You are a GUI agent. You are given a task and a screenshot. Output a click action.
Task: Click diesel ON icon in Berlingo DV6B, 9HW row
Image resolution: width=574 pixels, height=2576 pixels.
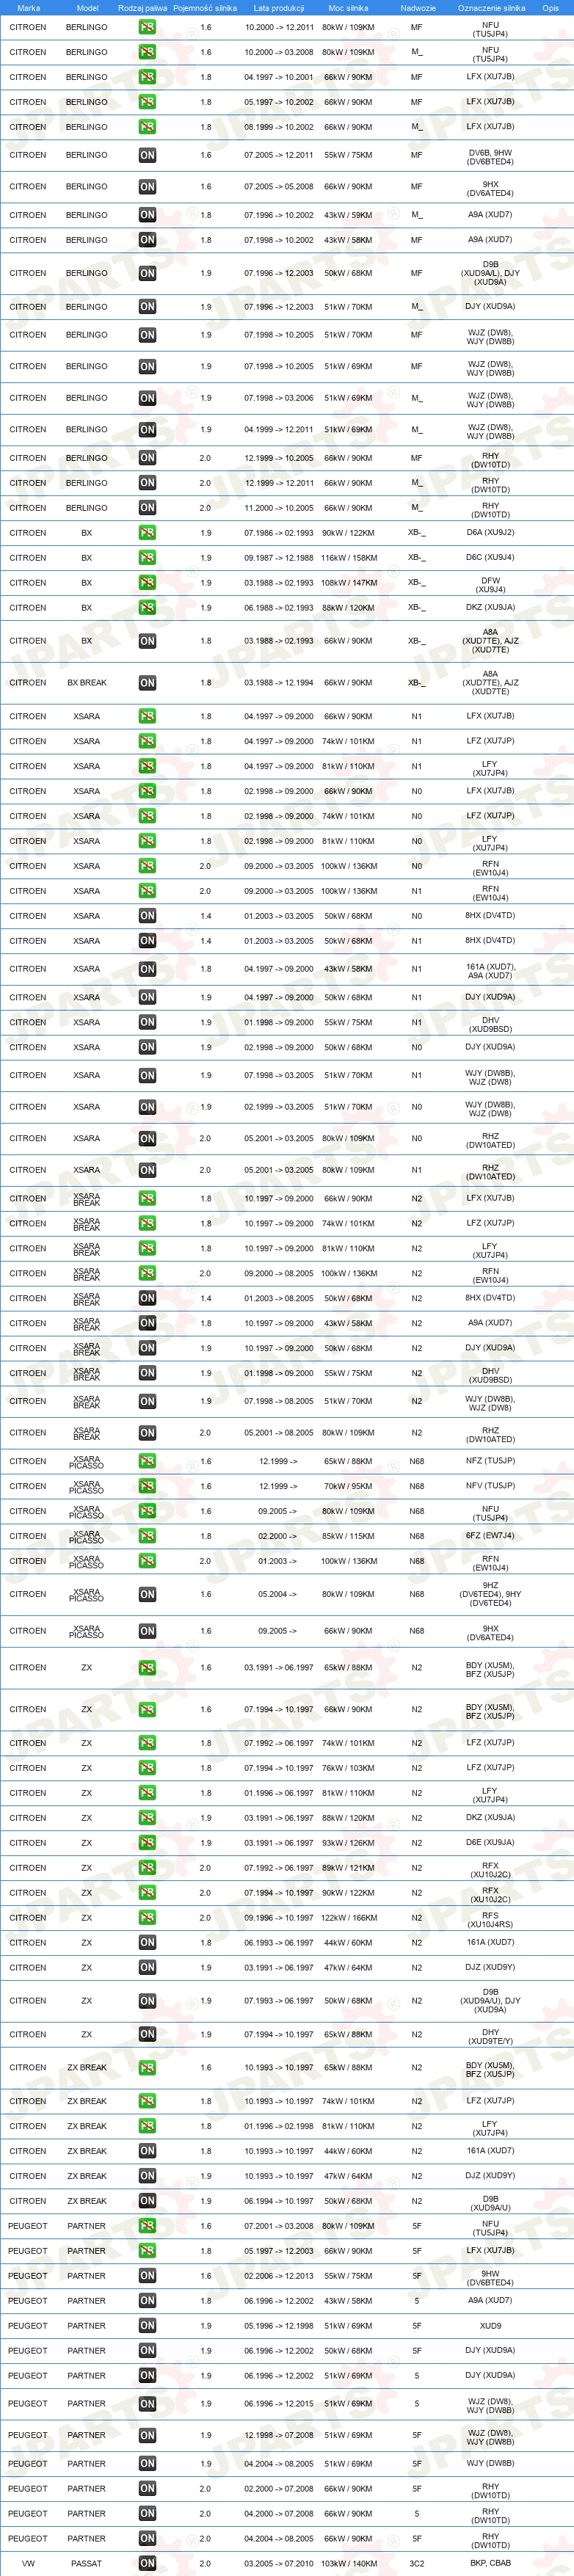147,155
